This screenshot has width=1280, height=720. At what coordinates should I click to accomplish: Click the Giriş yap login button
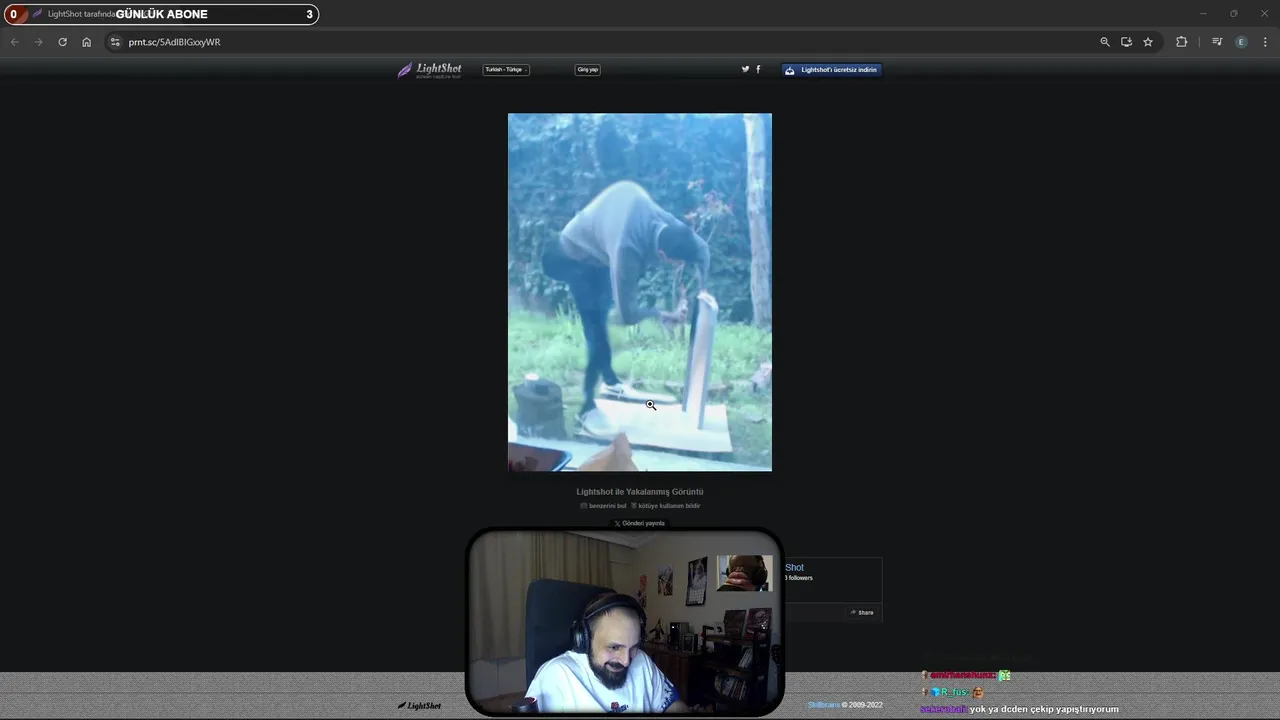pos(588,70)
